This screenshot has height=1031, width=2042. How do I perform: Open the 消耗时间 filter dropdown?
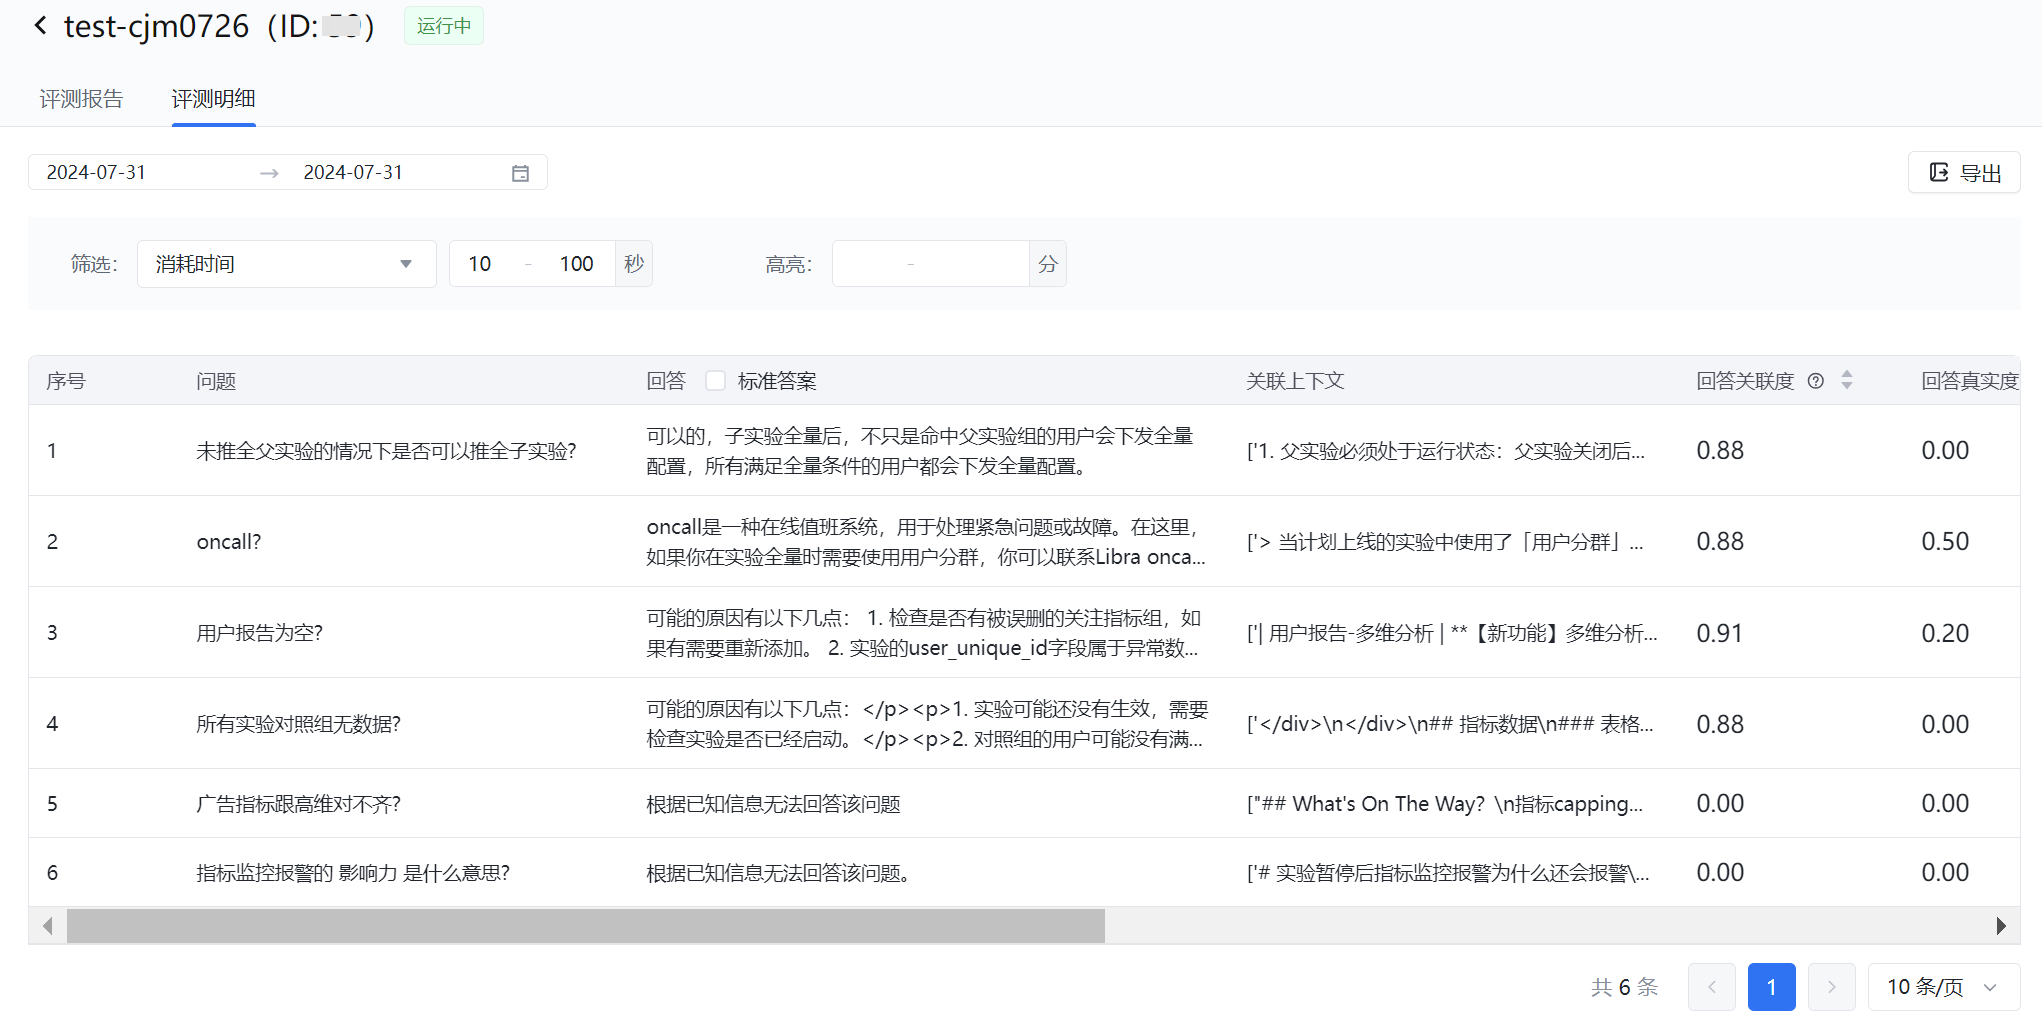pyautogui.click(x=286, y=264)
